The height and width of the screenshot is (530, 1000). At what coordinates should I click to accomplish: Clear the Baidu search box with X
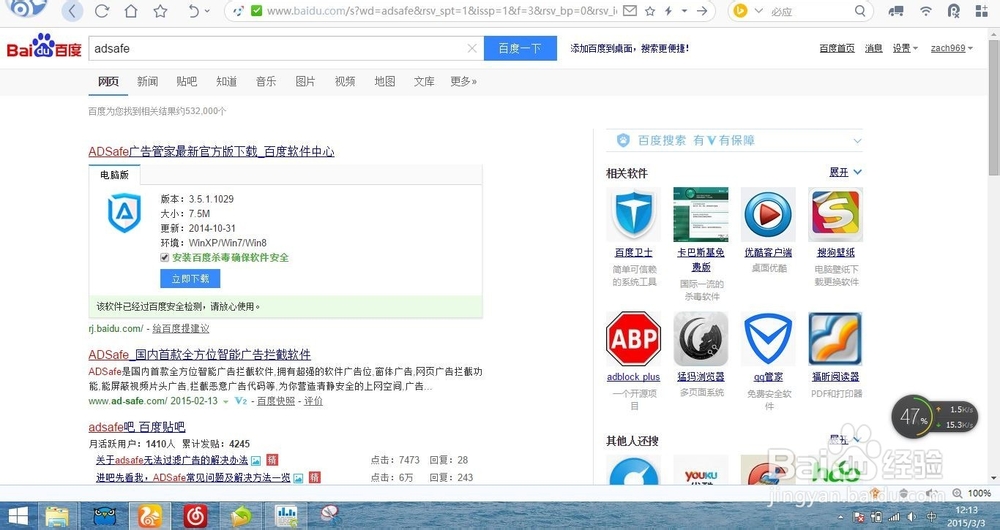pyautogui.click(x=472, y=48)
